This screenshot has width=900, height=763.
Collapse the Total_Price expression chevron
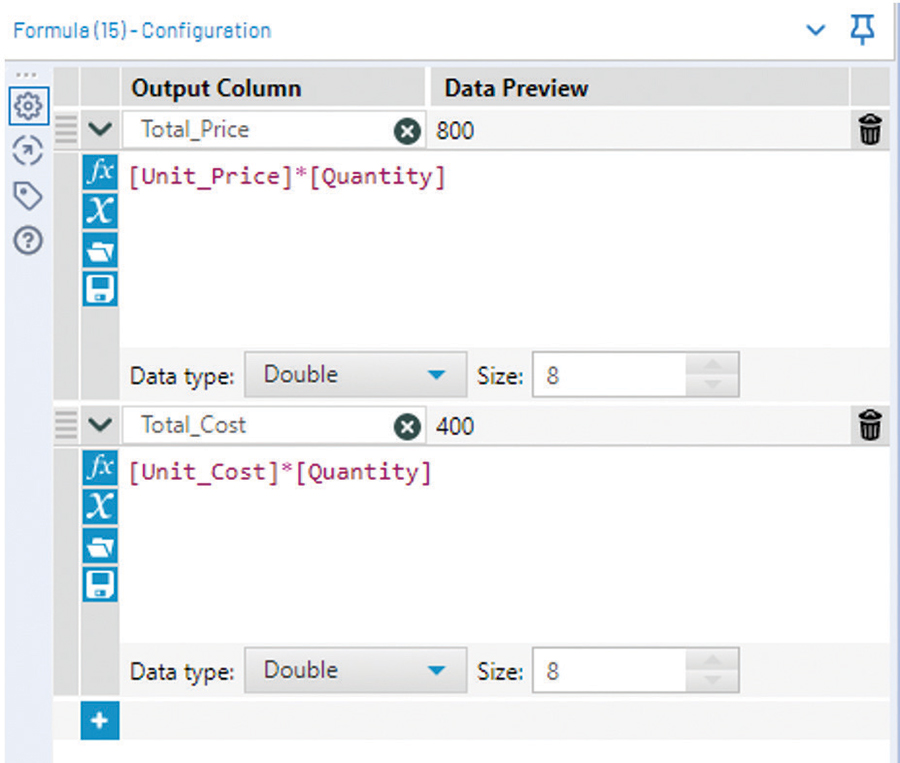[x=100, y=130]
